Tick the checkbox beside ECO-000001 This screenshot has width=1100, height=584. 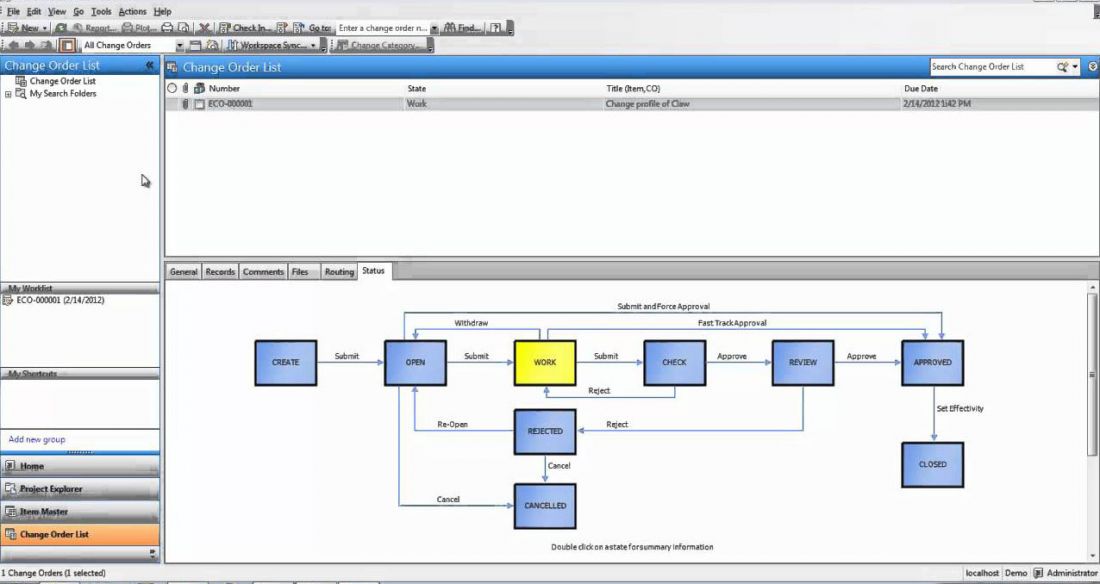coord(199,104)
